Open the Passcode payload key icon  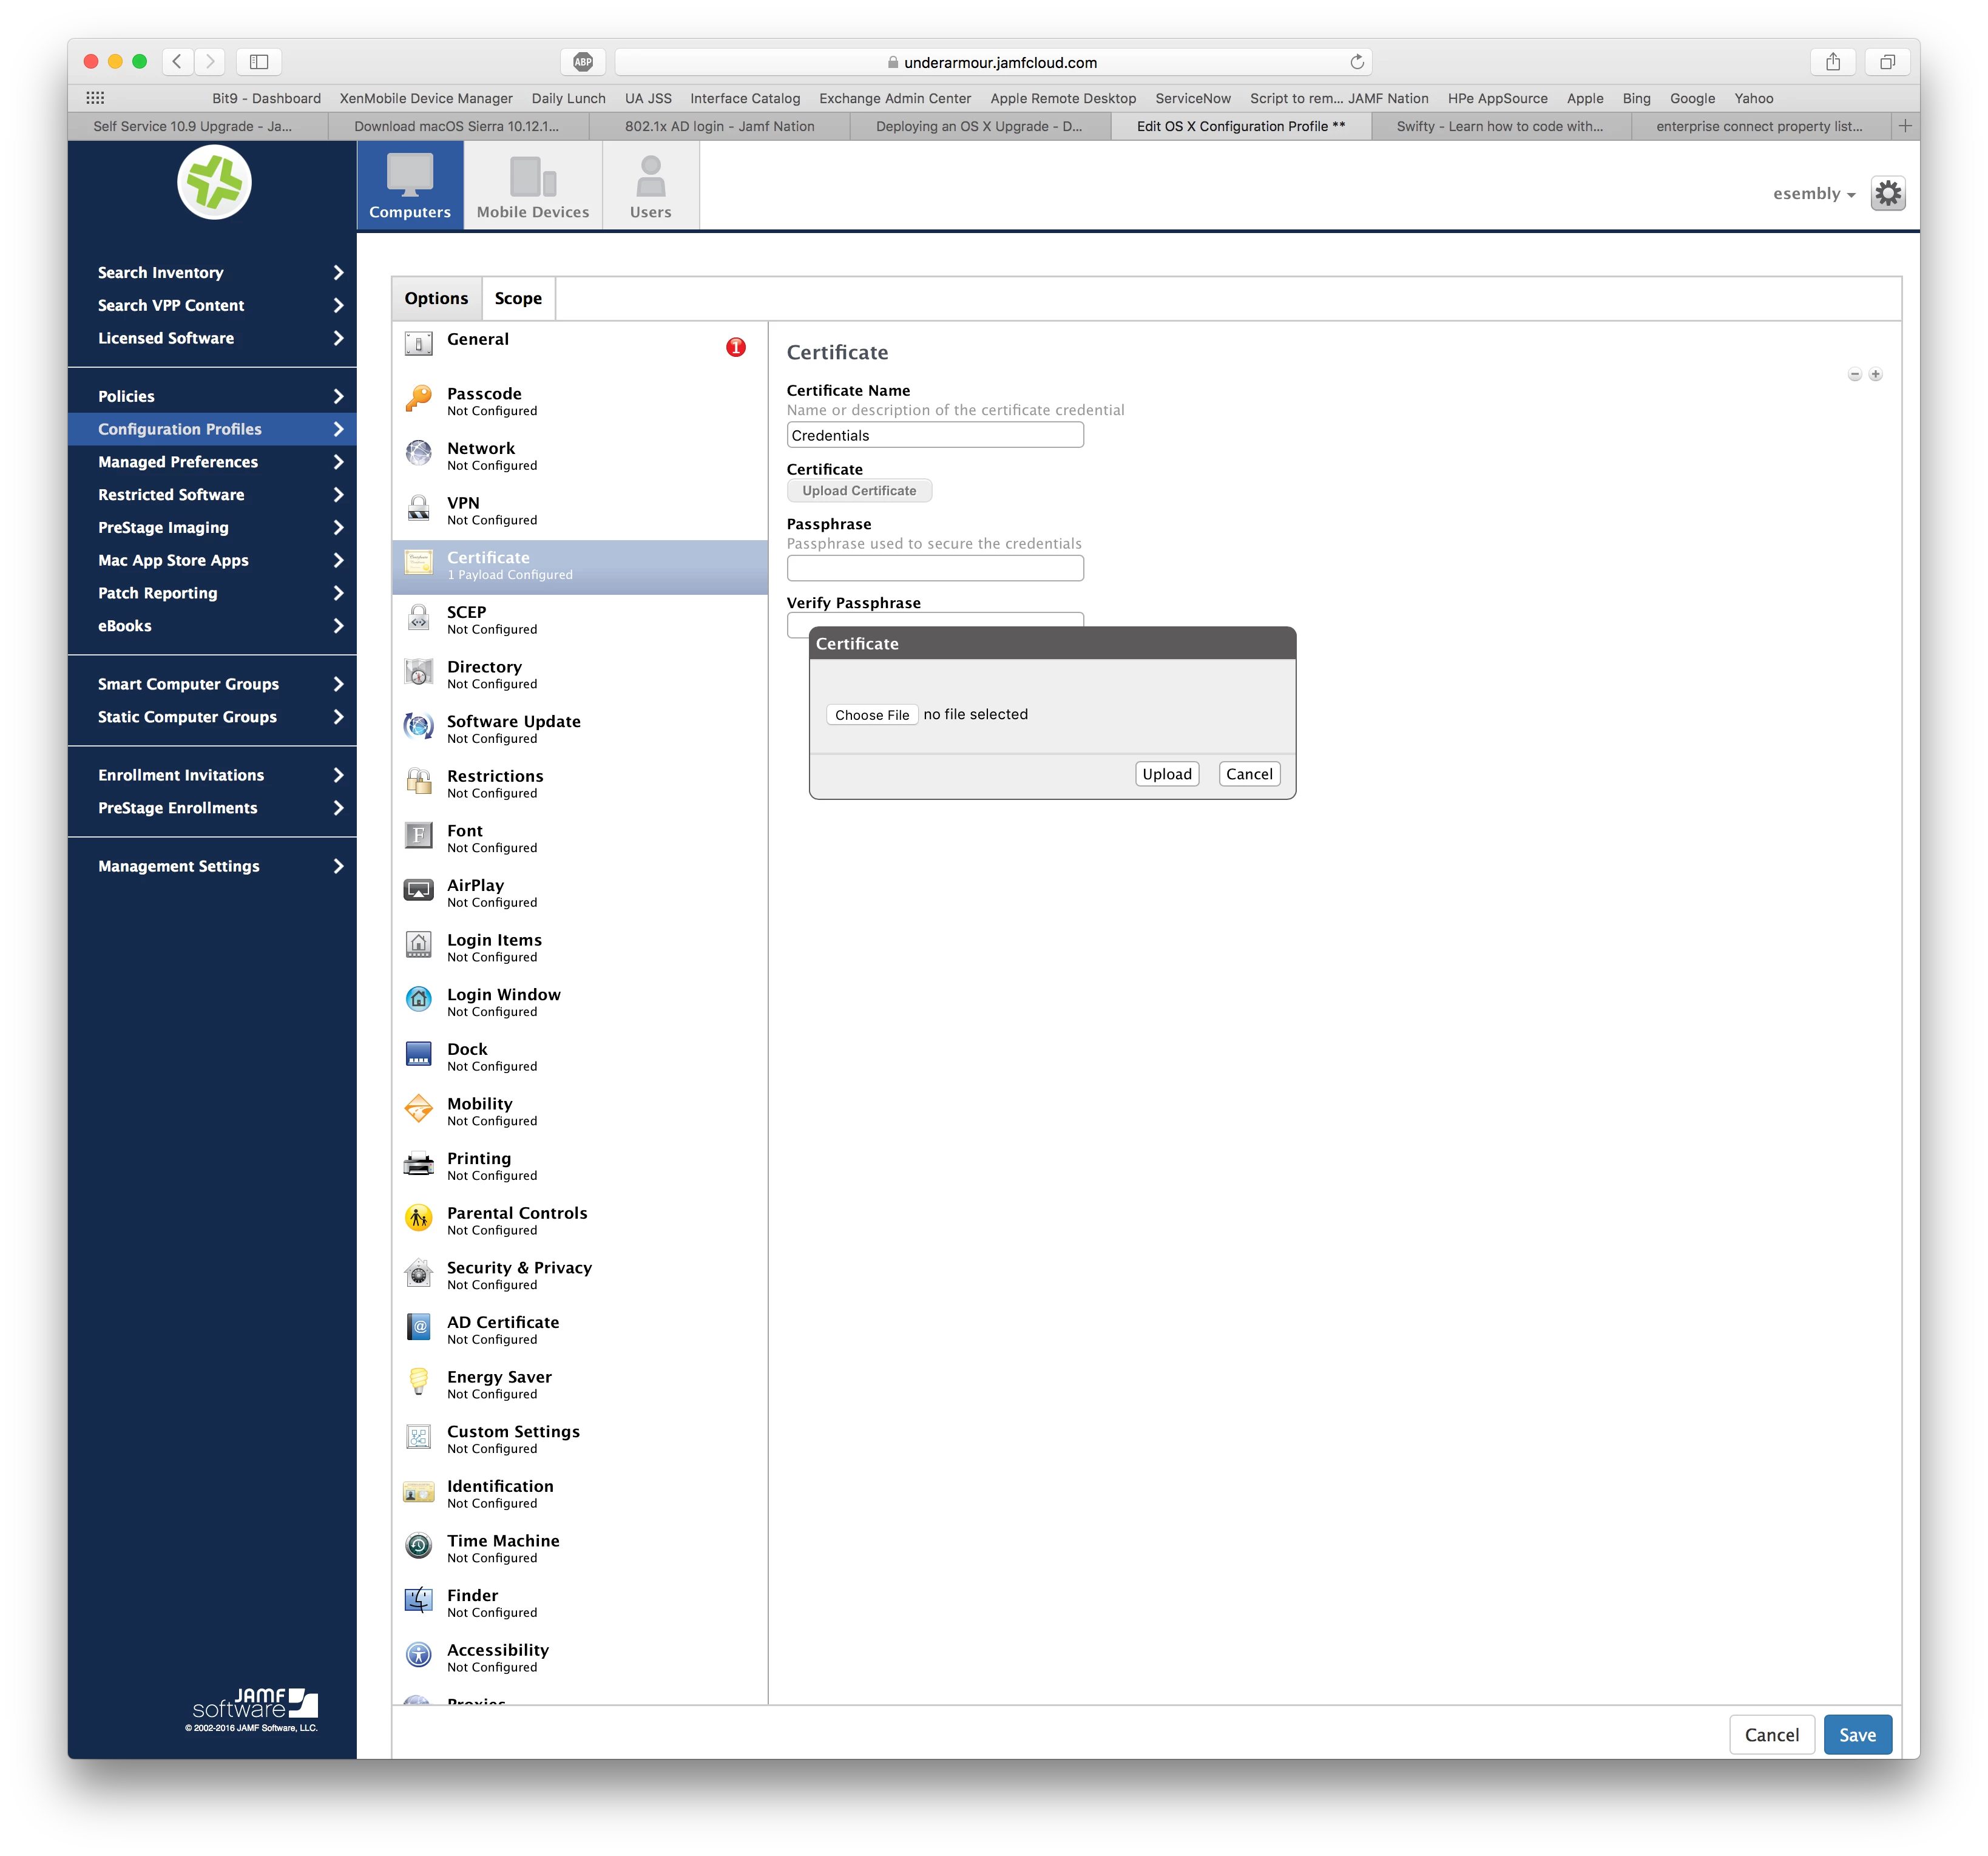(418, 399)
